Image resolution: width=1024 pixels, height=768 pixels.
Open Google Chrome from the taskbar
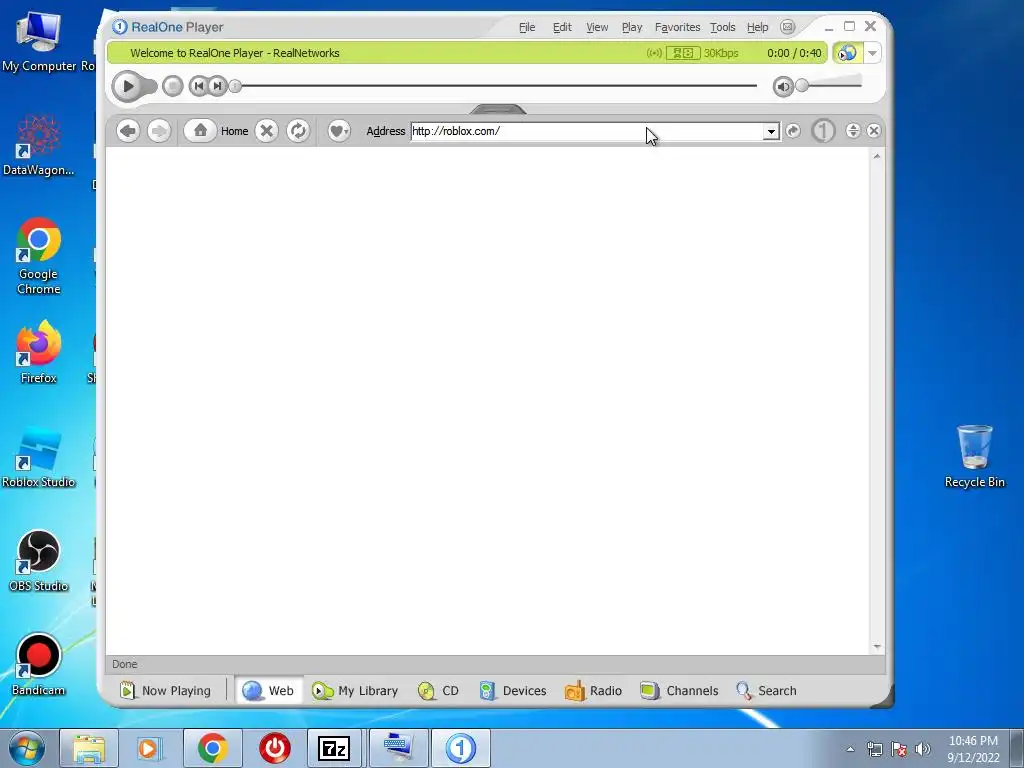coord(212,748)
